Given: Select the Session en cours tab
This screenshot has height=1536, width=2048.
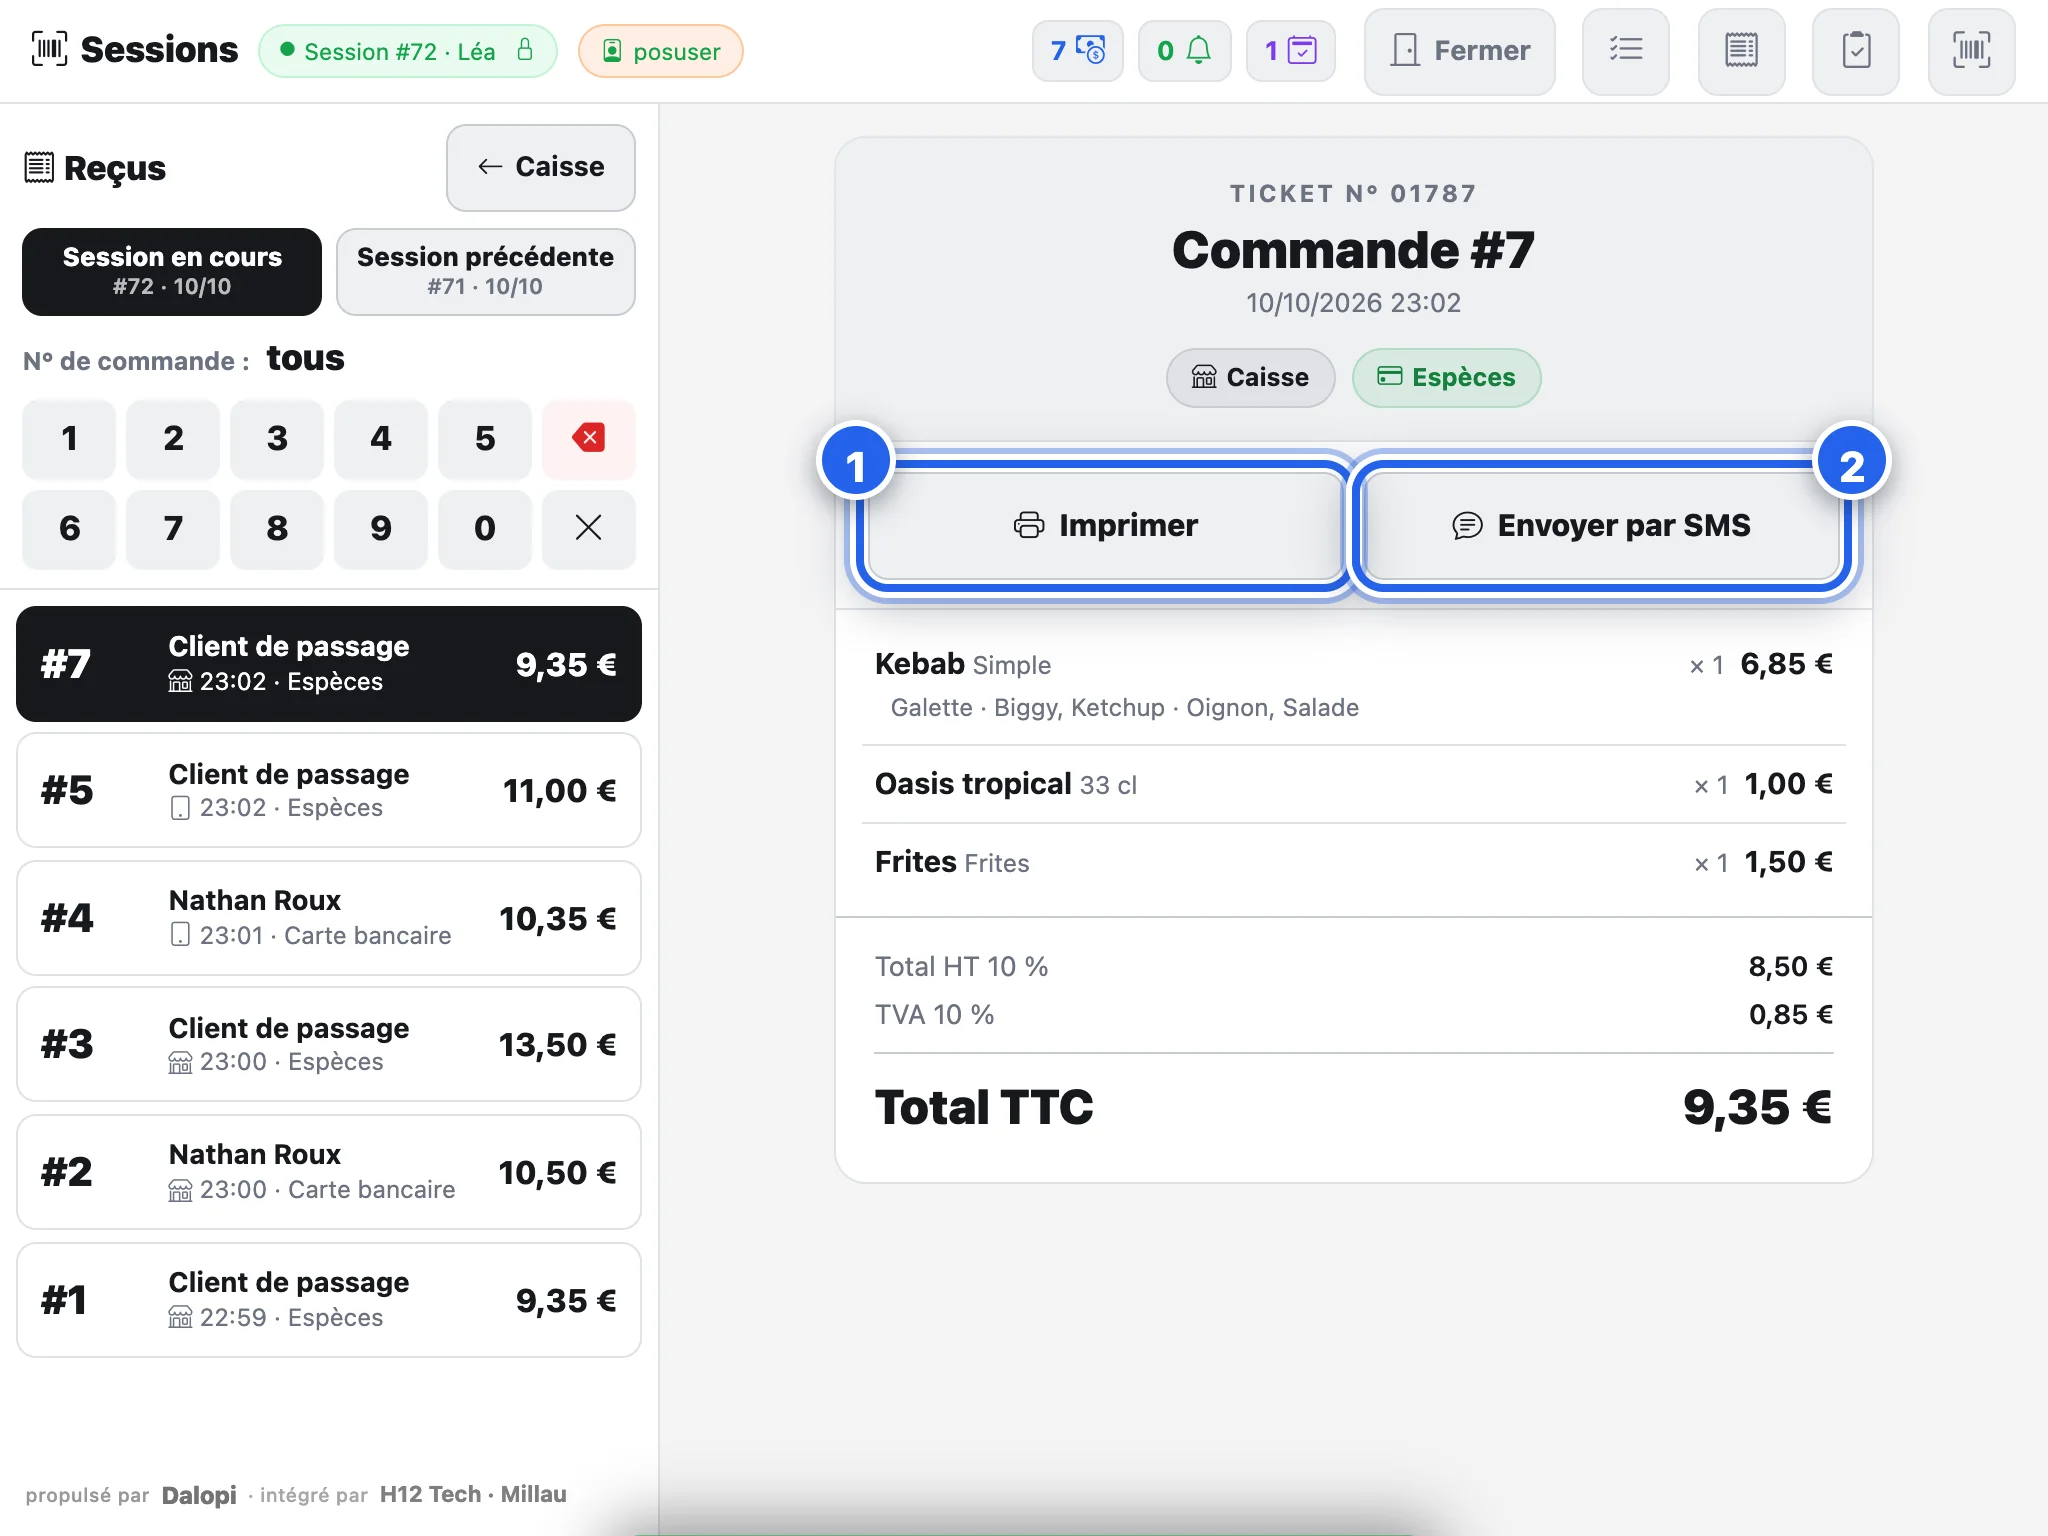Looking at the screenshot, I should (172, 271).
